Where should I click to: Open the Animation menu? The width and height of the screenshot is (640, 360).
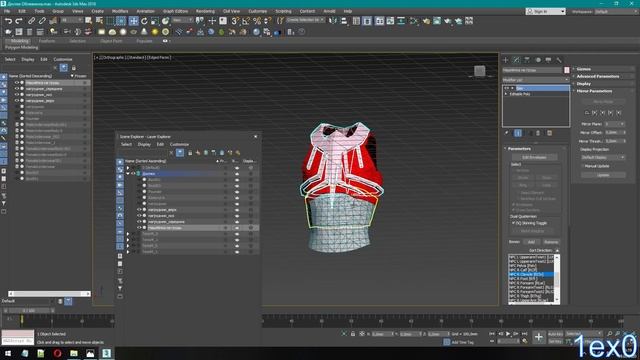pyautogui.click(x=146, y=11)
